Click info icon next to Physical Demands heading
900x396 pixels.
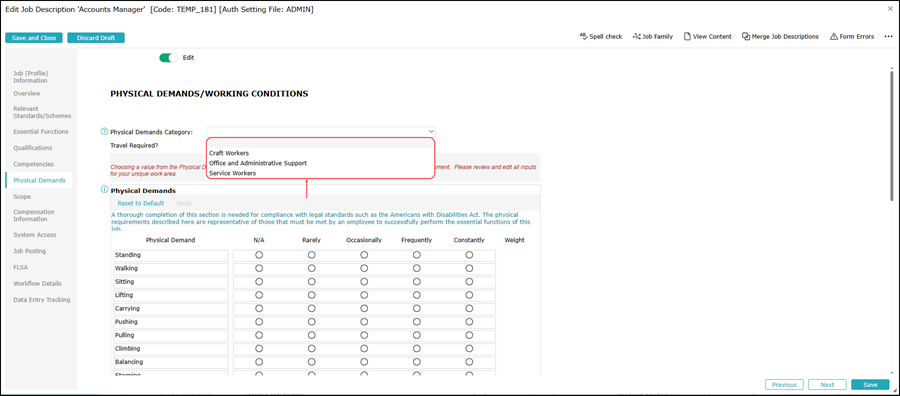[104, 189]
